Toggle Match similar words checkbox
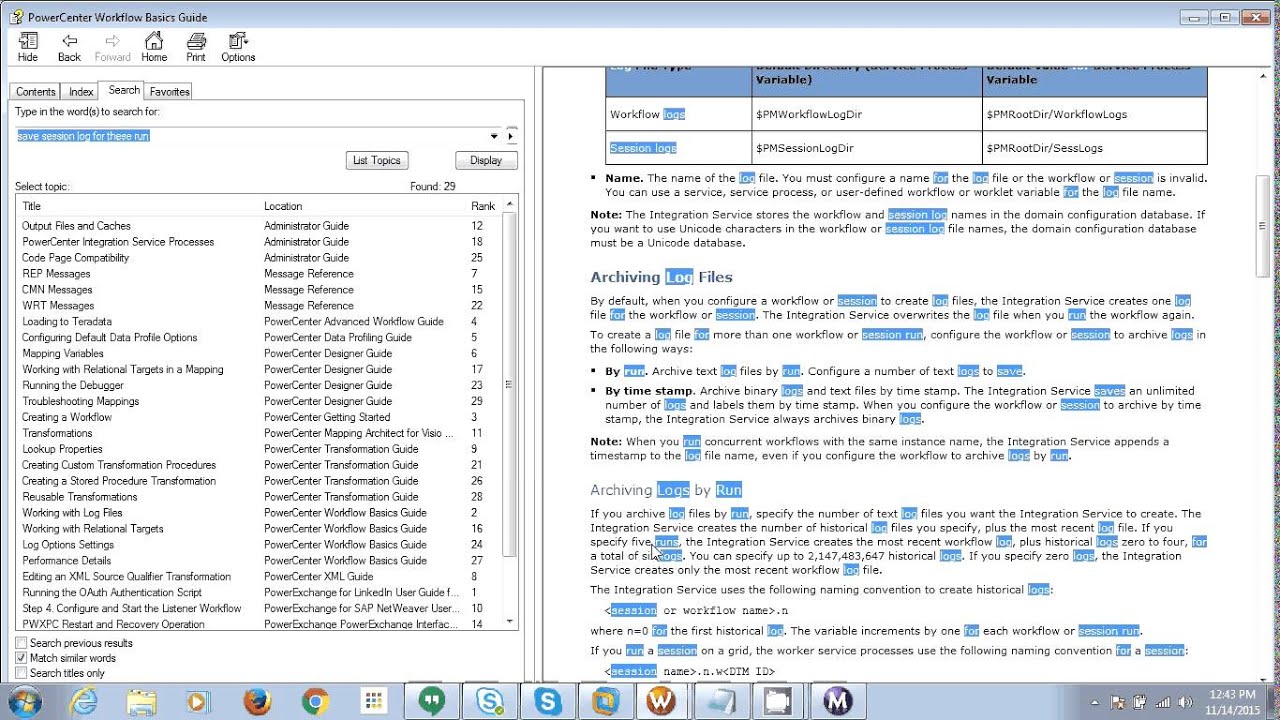The height and width of the screenshot is (720, 1280). pos(21,658)
